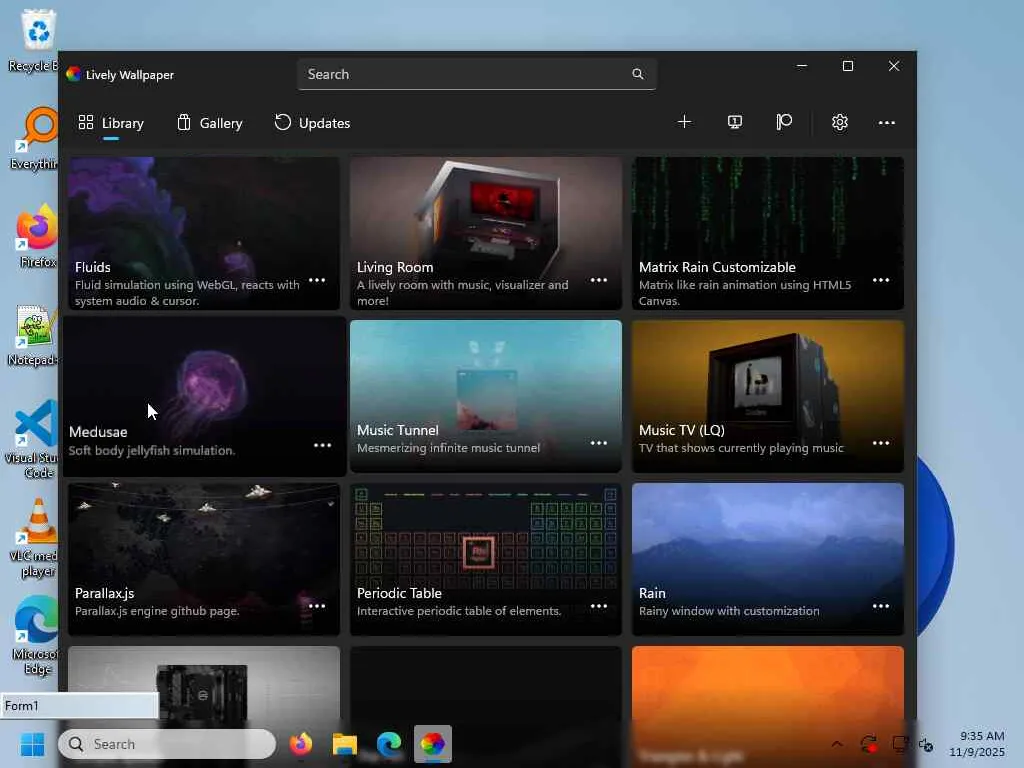
Task: Open more options for Medusae wallpaper
Action: (x=323, y=445)
